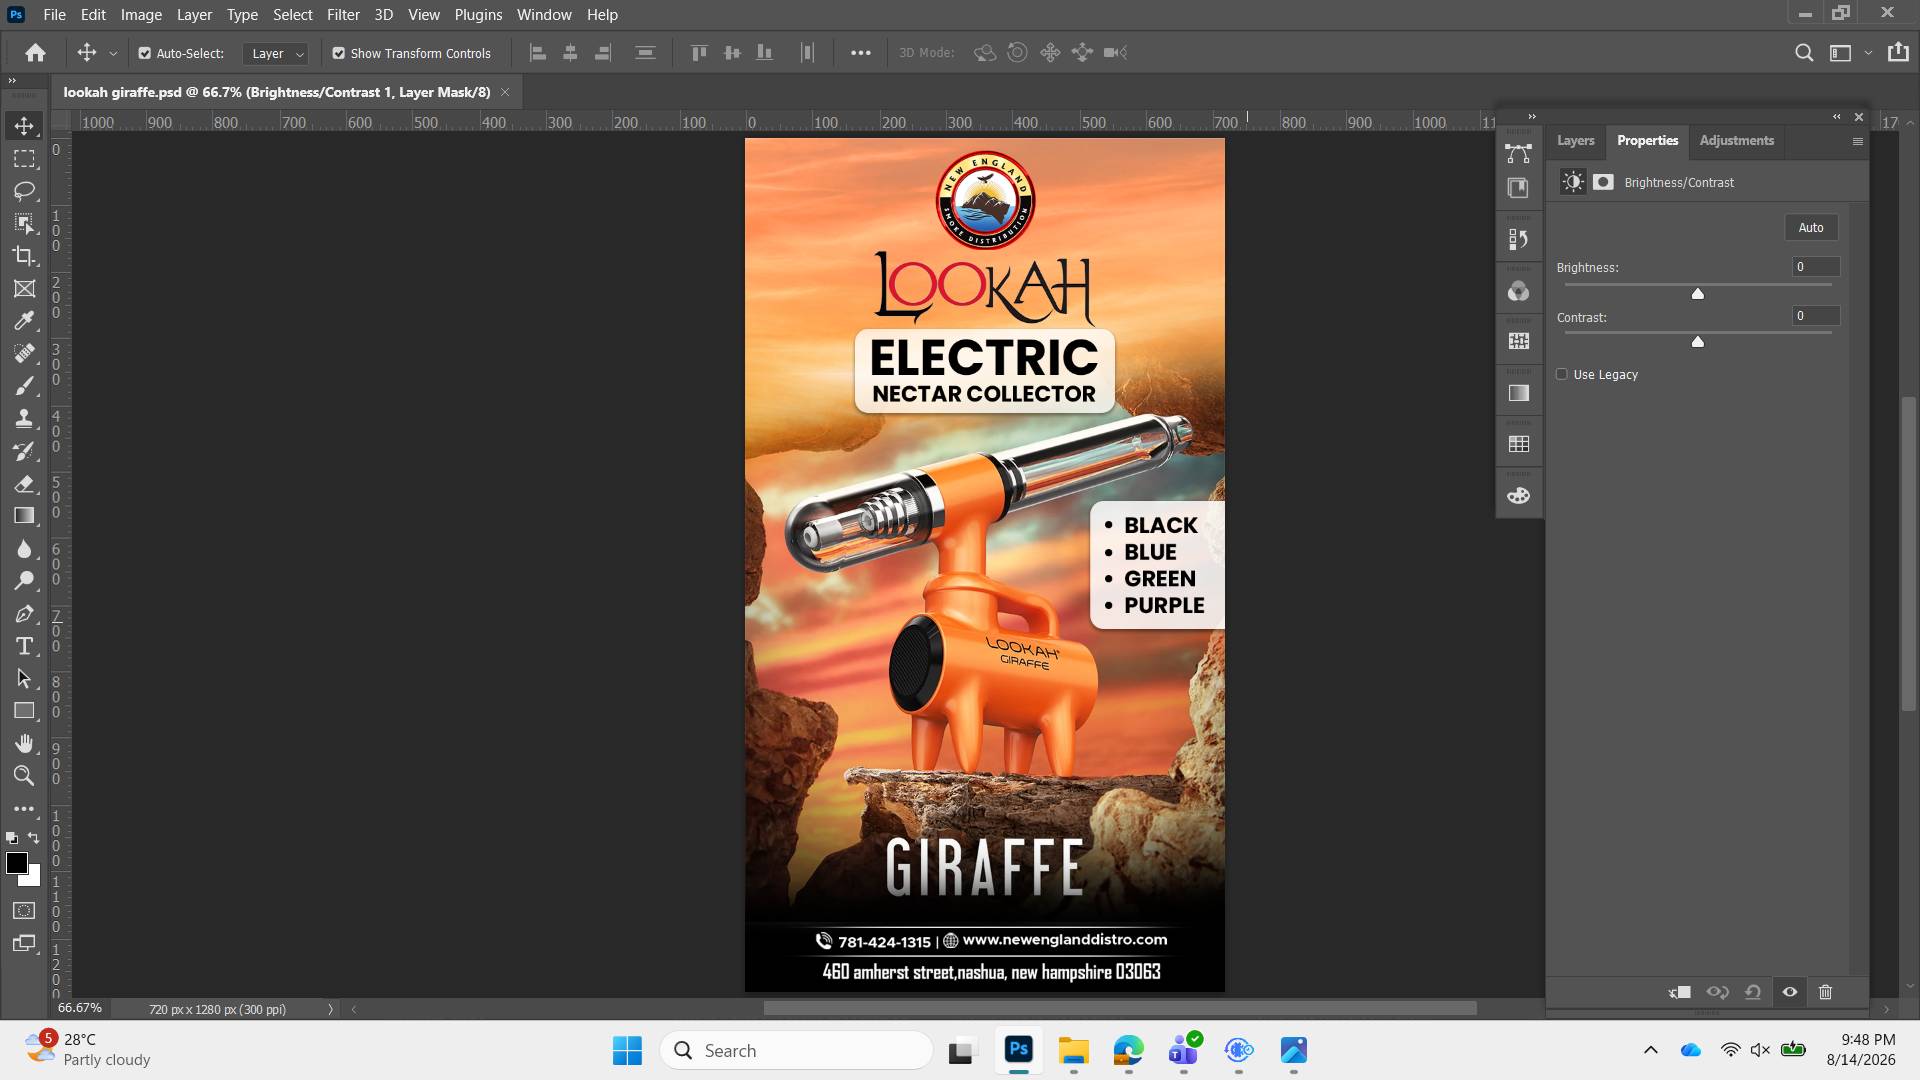
Task: Delete the adjustment layer with trash icon
Action: click(x=1825, y=992)
